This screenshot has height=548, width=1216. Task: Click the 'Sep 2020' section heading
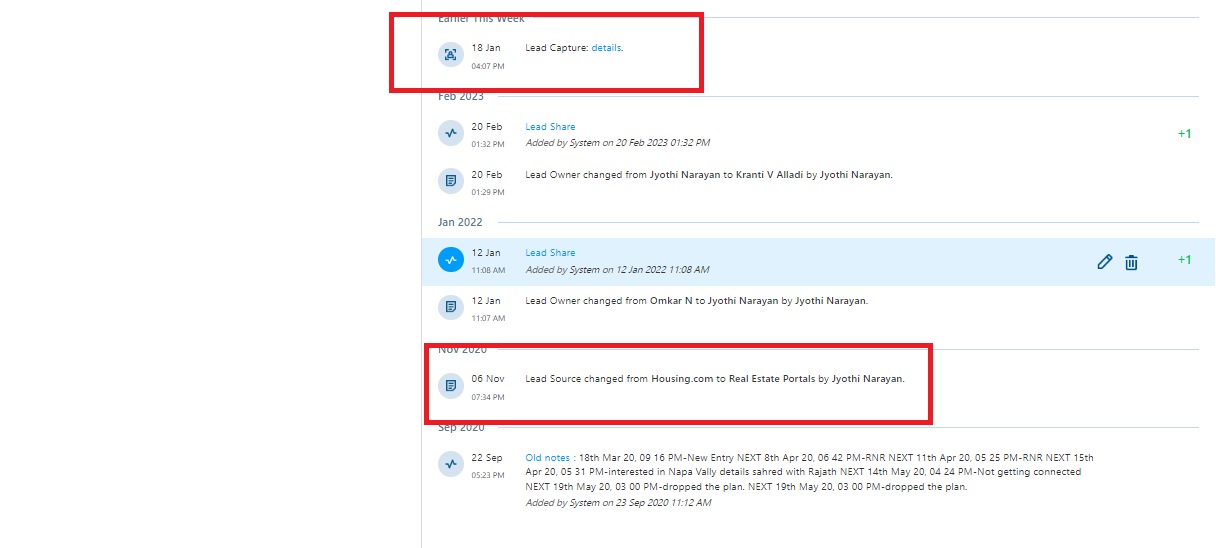pyautogui.click(x=461, y=428)
